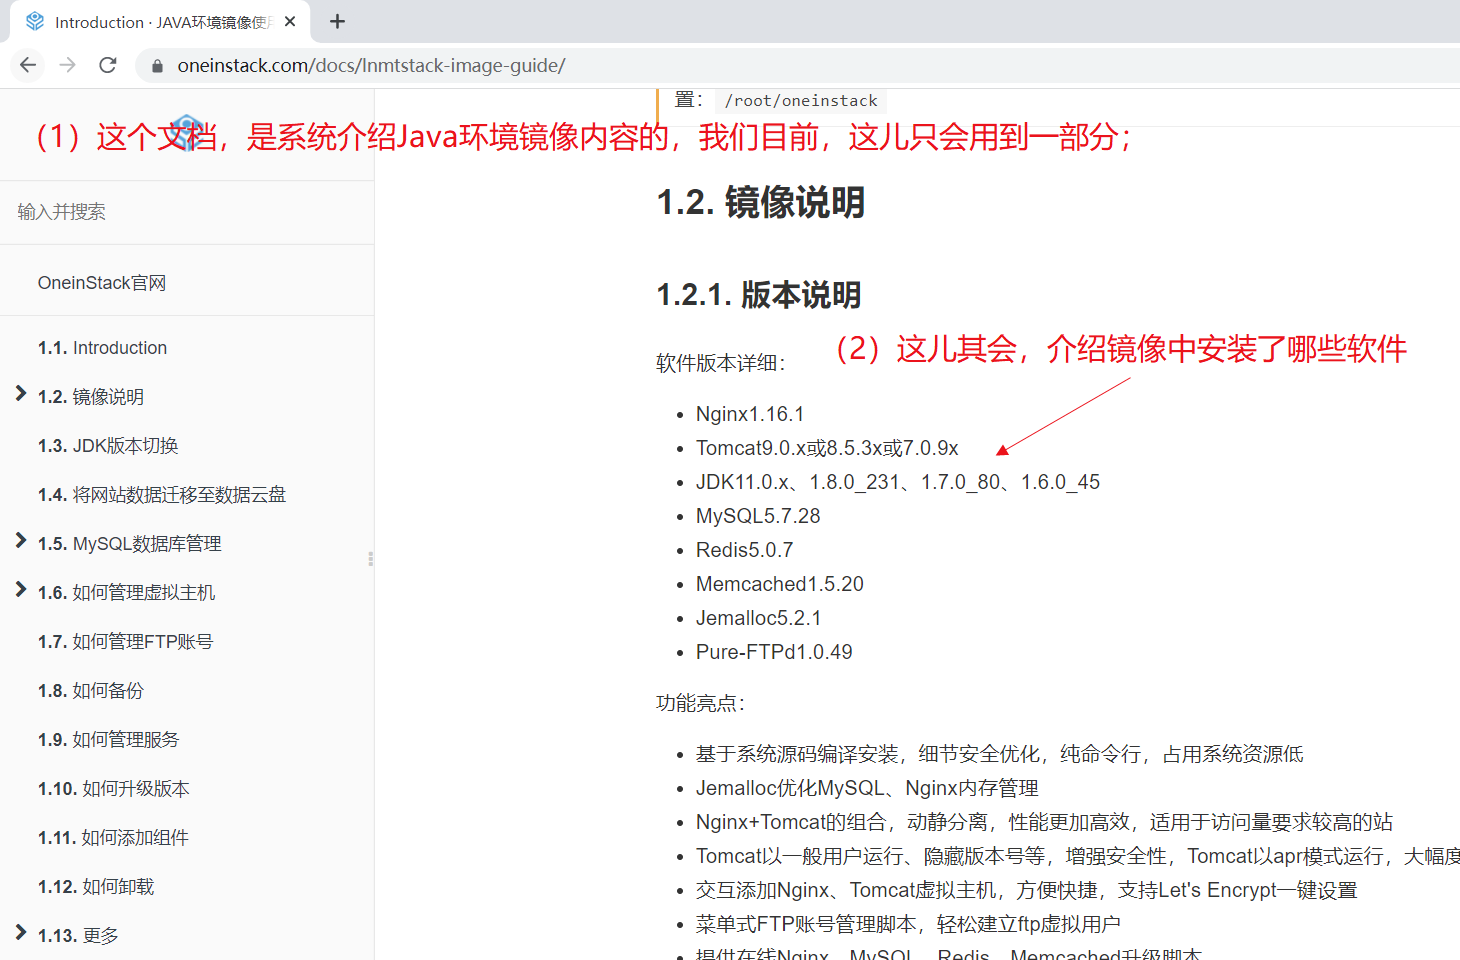Open section 1.2. 镜像说明
Viewport: 1460px width, 960px height.
click(x=91, y=397)
